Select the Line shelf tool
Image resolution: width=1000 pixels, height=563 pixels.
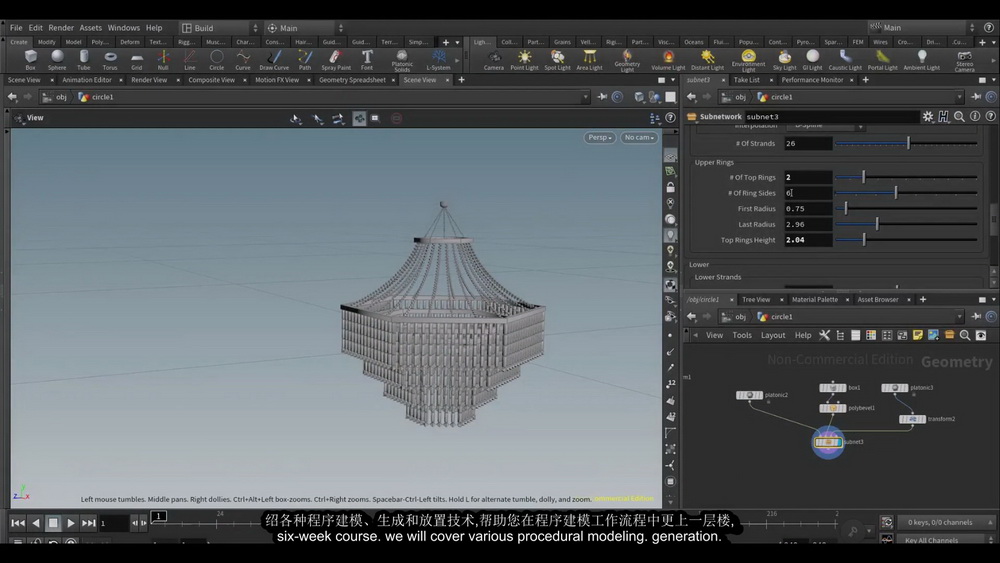(189, 60)
